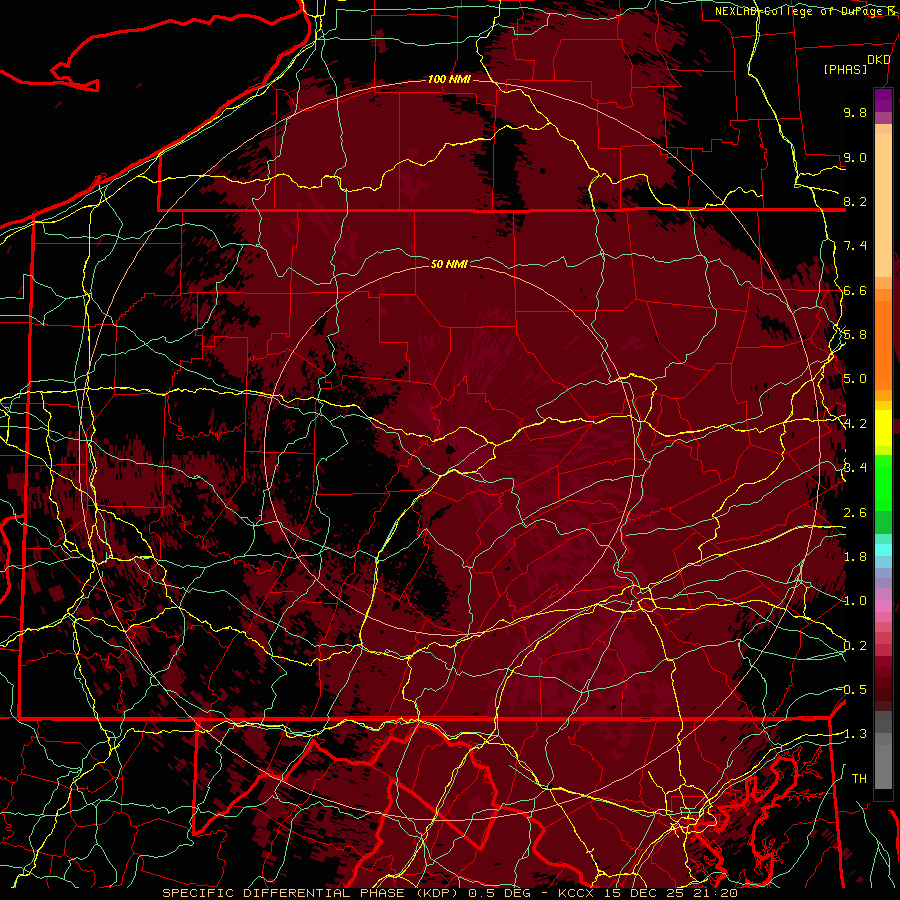Screen dimensions: 900x900
Task: Click the 9.0 value on the scale
Action: [x=855, y=157]
